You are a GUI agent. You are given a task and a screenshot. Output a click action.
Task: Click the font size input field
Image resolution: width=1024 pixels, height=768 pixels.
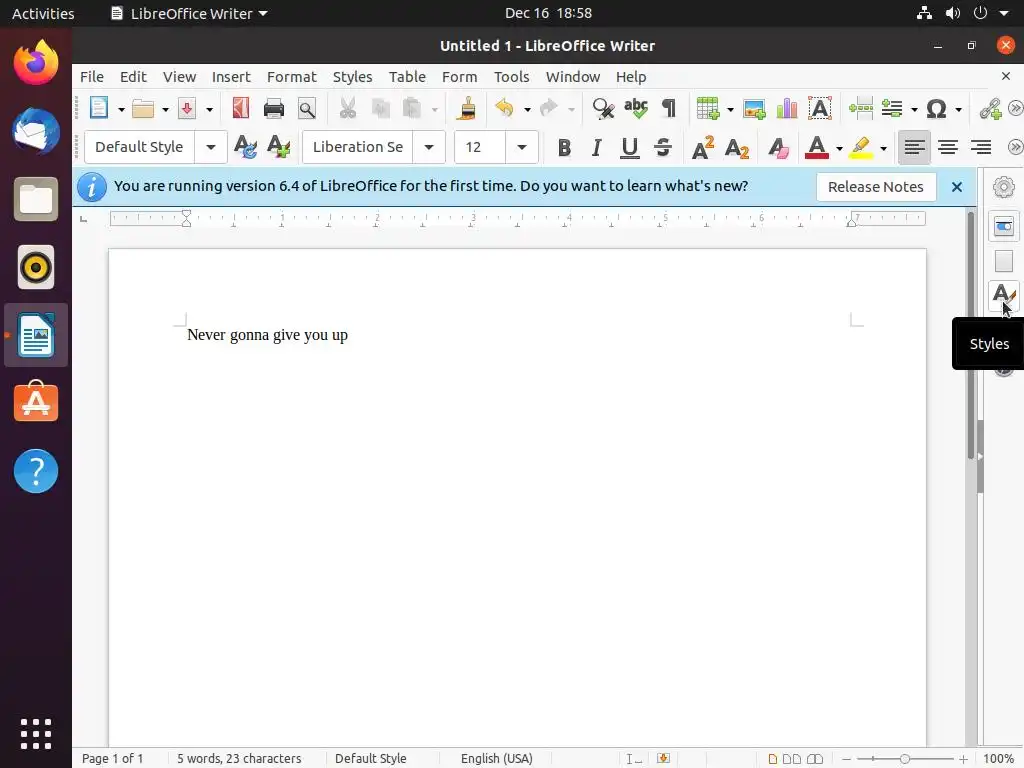click(480, 147)
